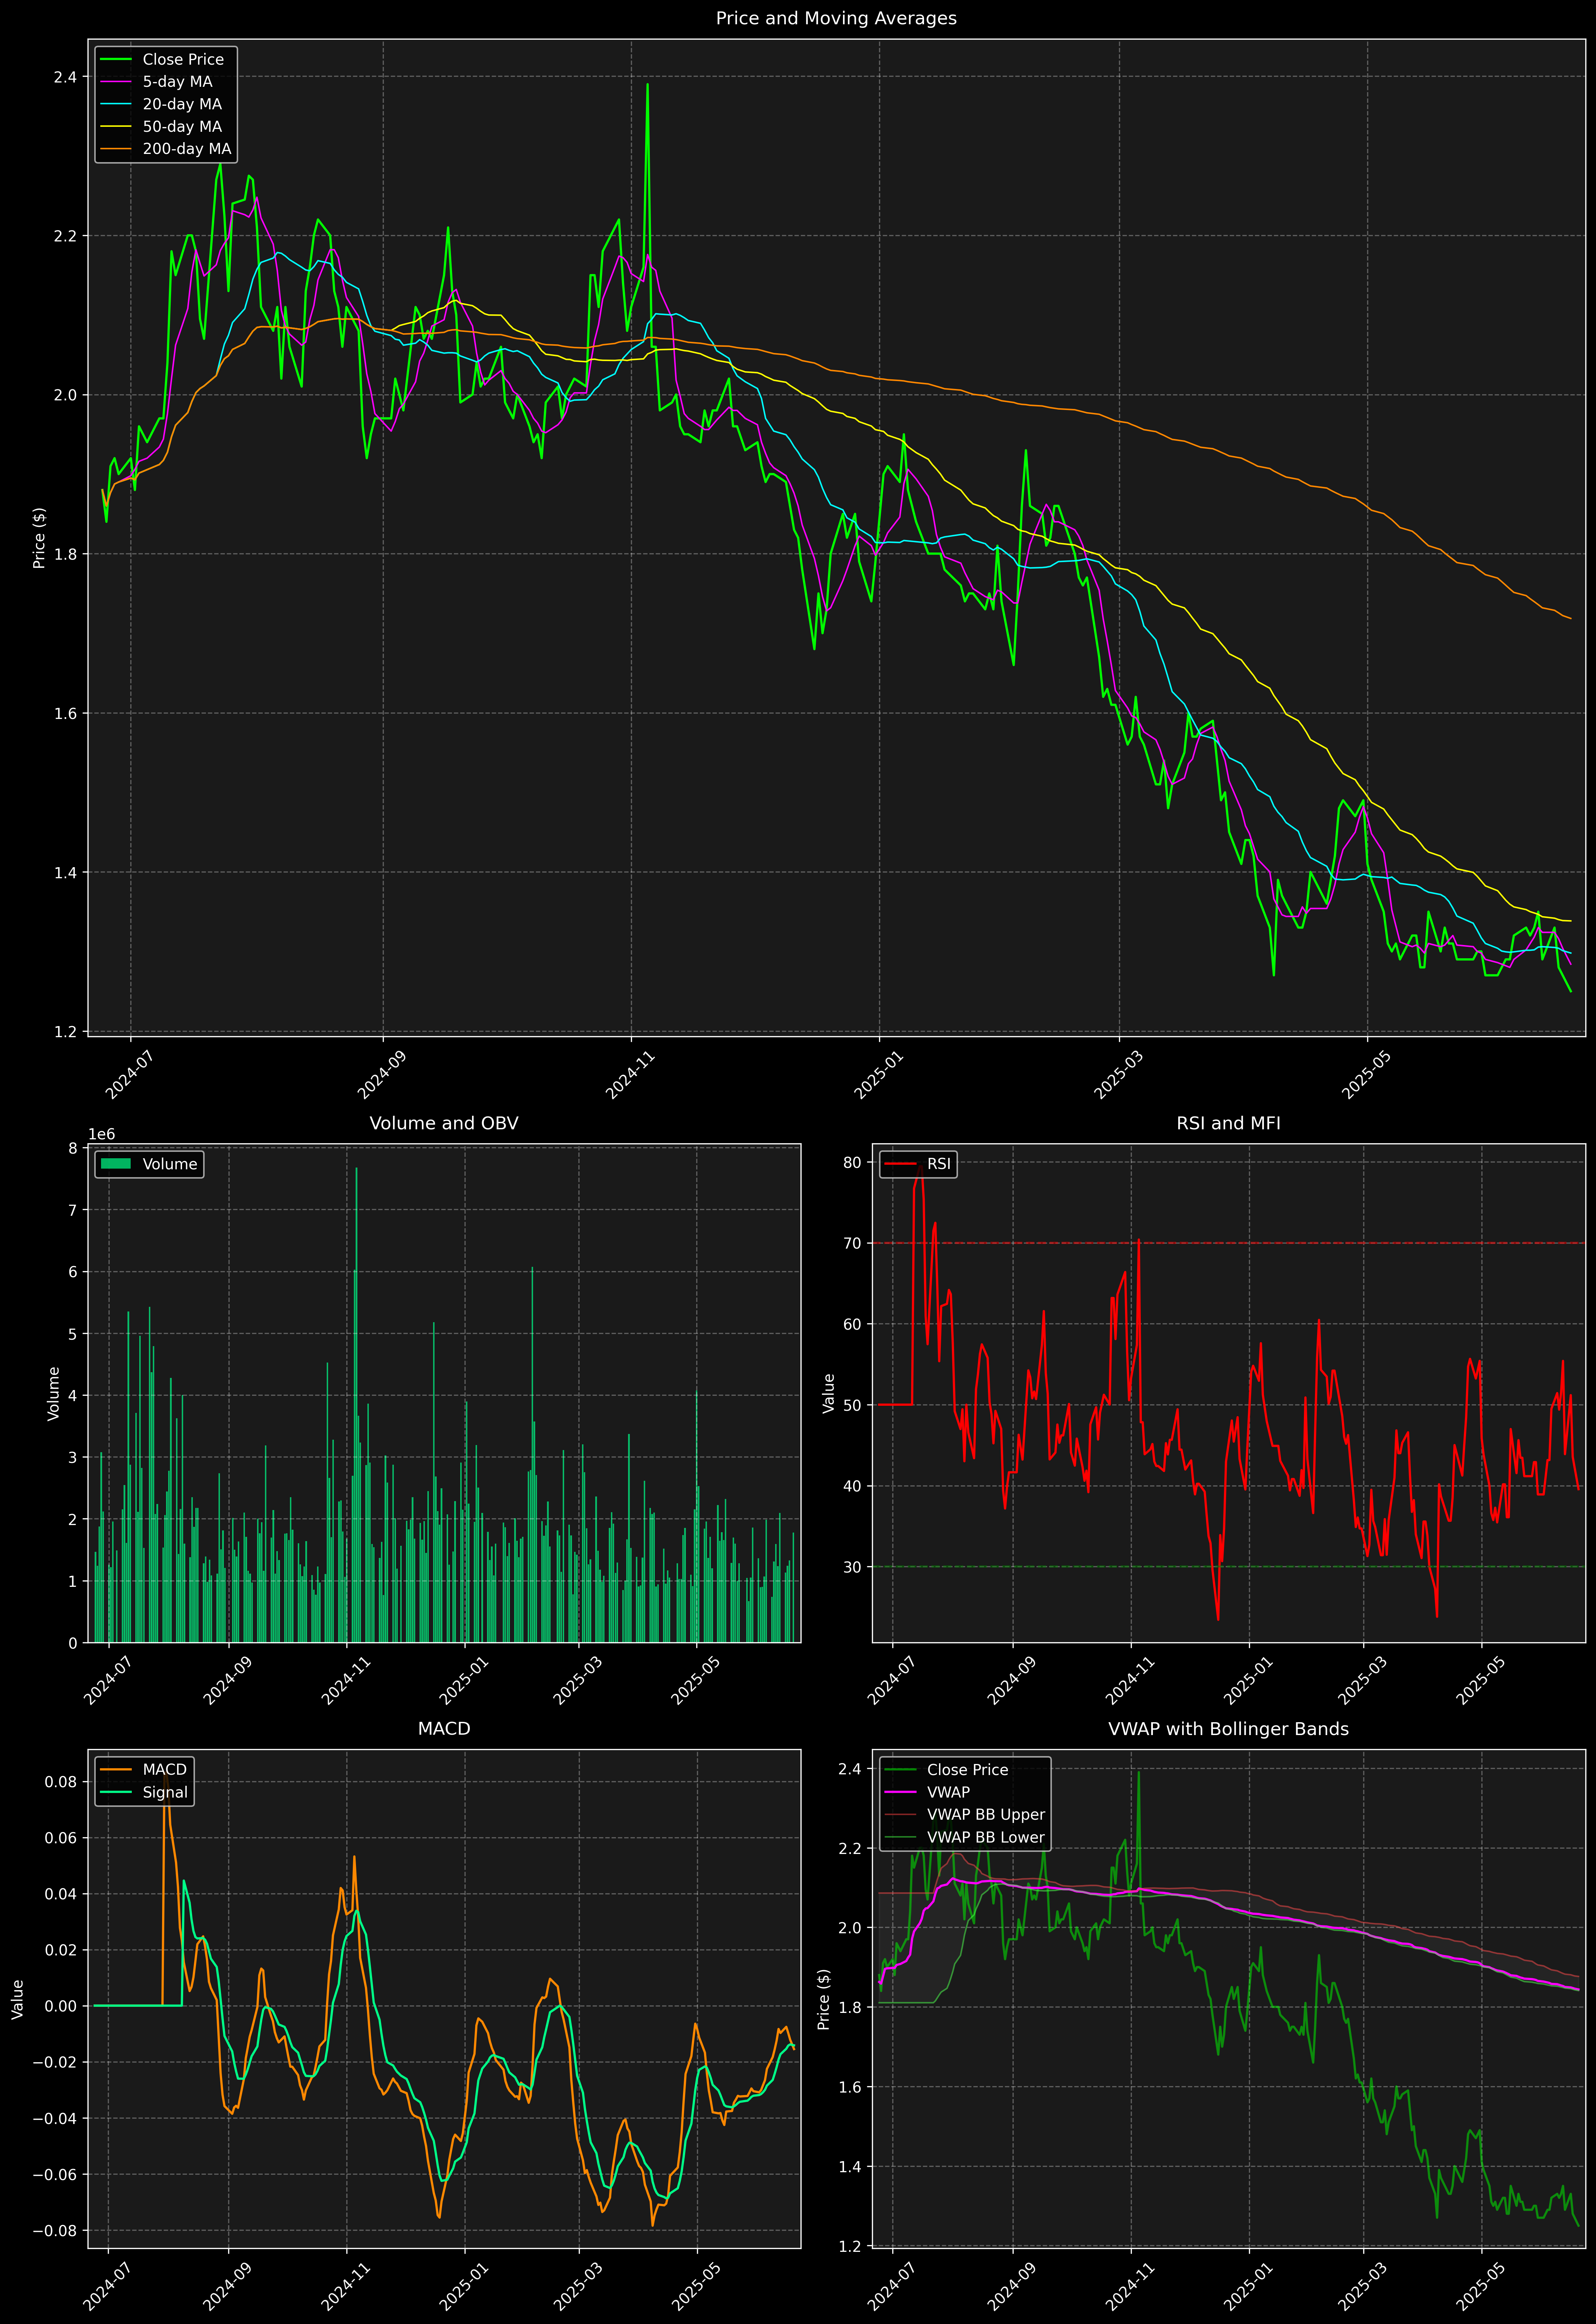The image size is (1596, 2324).
Task: Click the green Volume legend color patch
Action: coord(116,1164)
